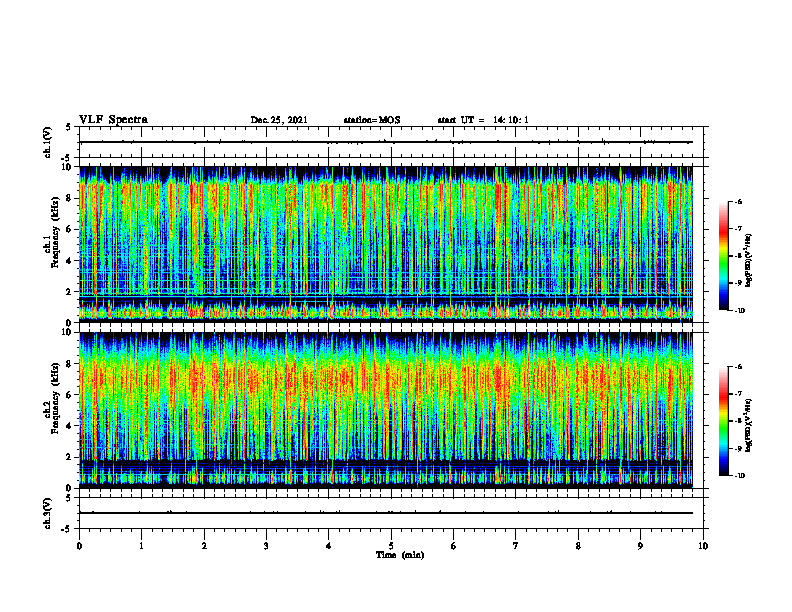
Task: Click time axis tick label "3"
Action: 266,546
